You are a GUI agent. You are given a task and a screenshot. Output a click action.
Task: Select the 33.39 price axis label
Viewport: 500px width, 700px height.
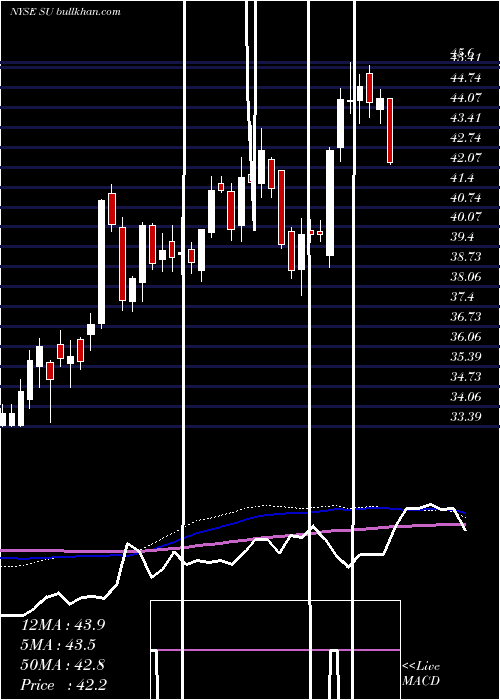466,416
